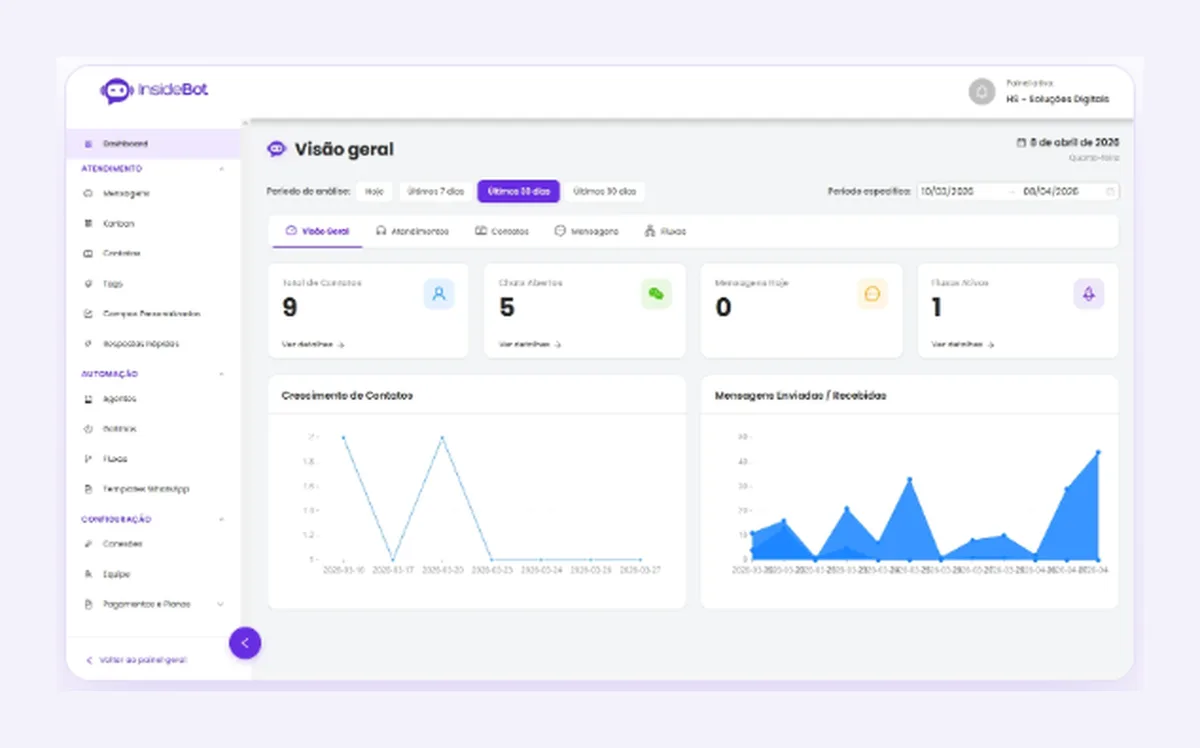Open the profile avatar in the header
1200x748 pixels.
pyautogui.click(x=982, y=92)
